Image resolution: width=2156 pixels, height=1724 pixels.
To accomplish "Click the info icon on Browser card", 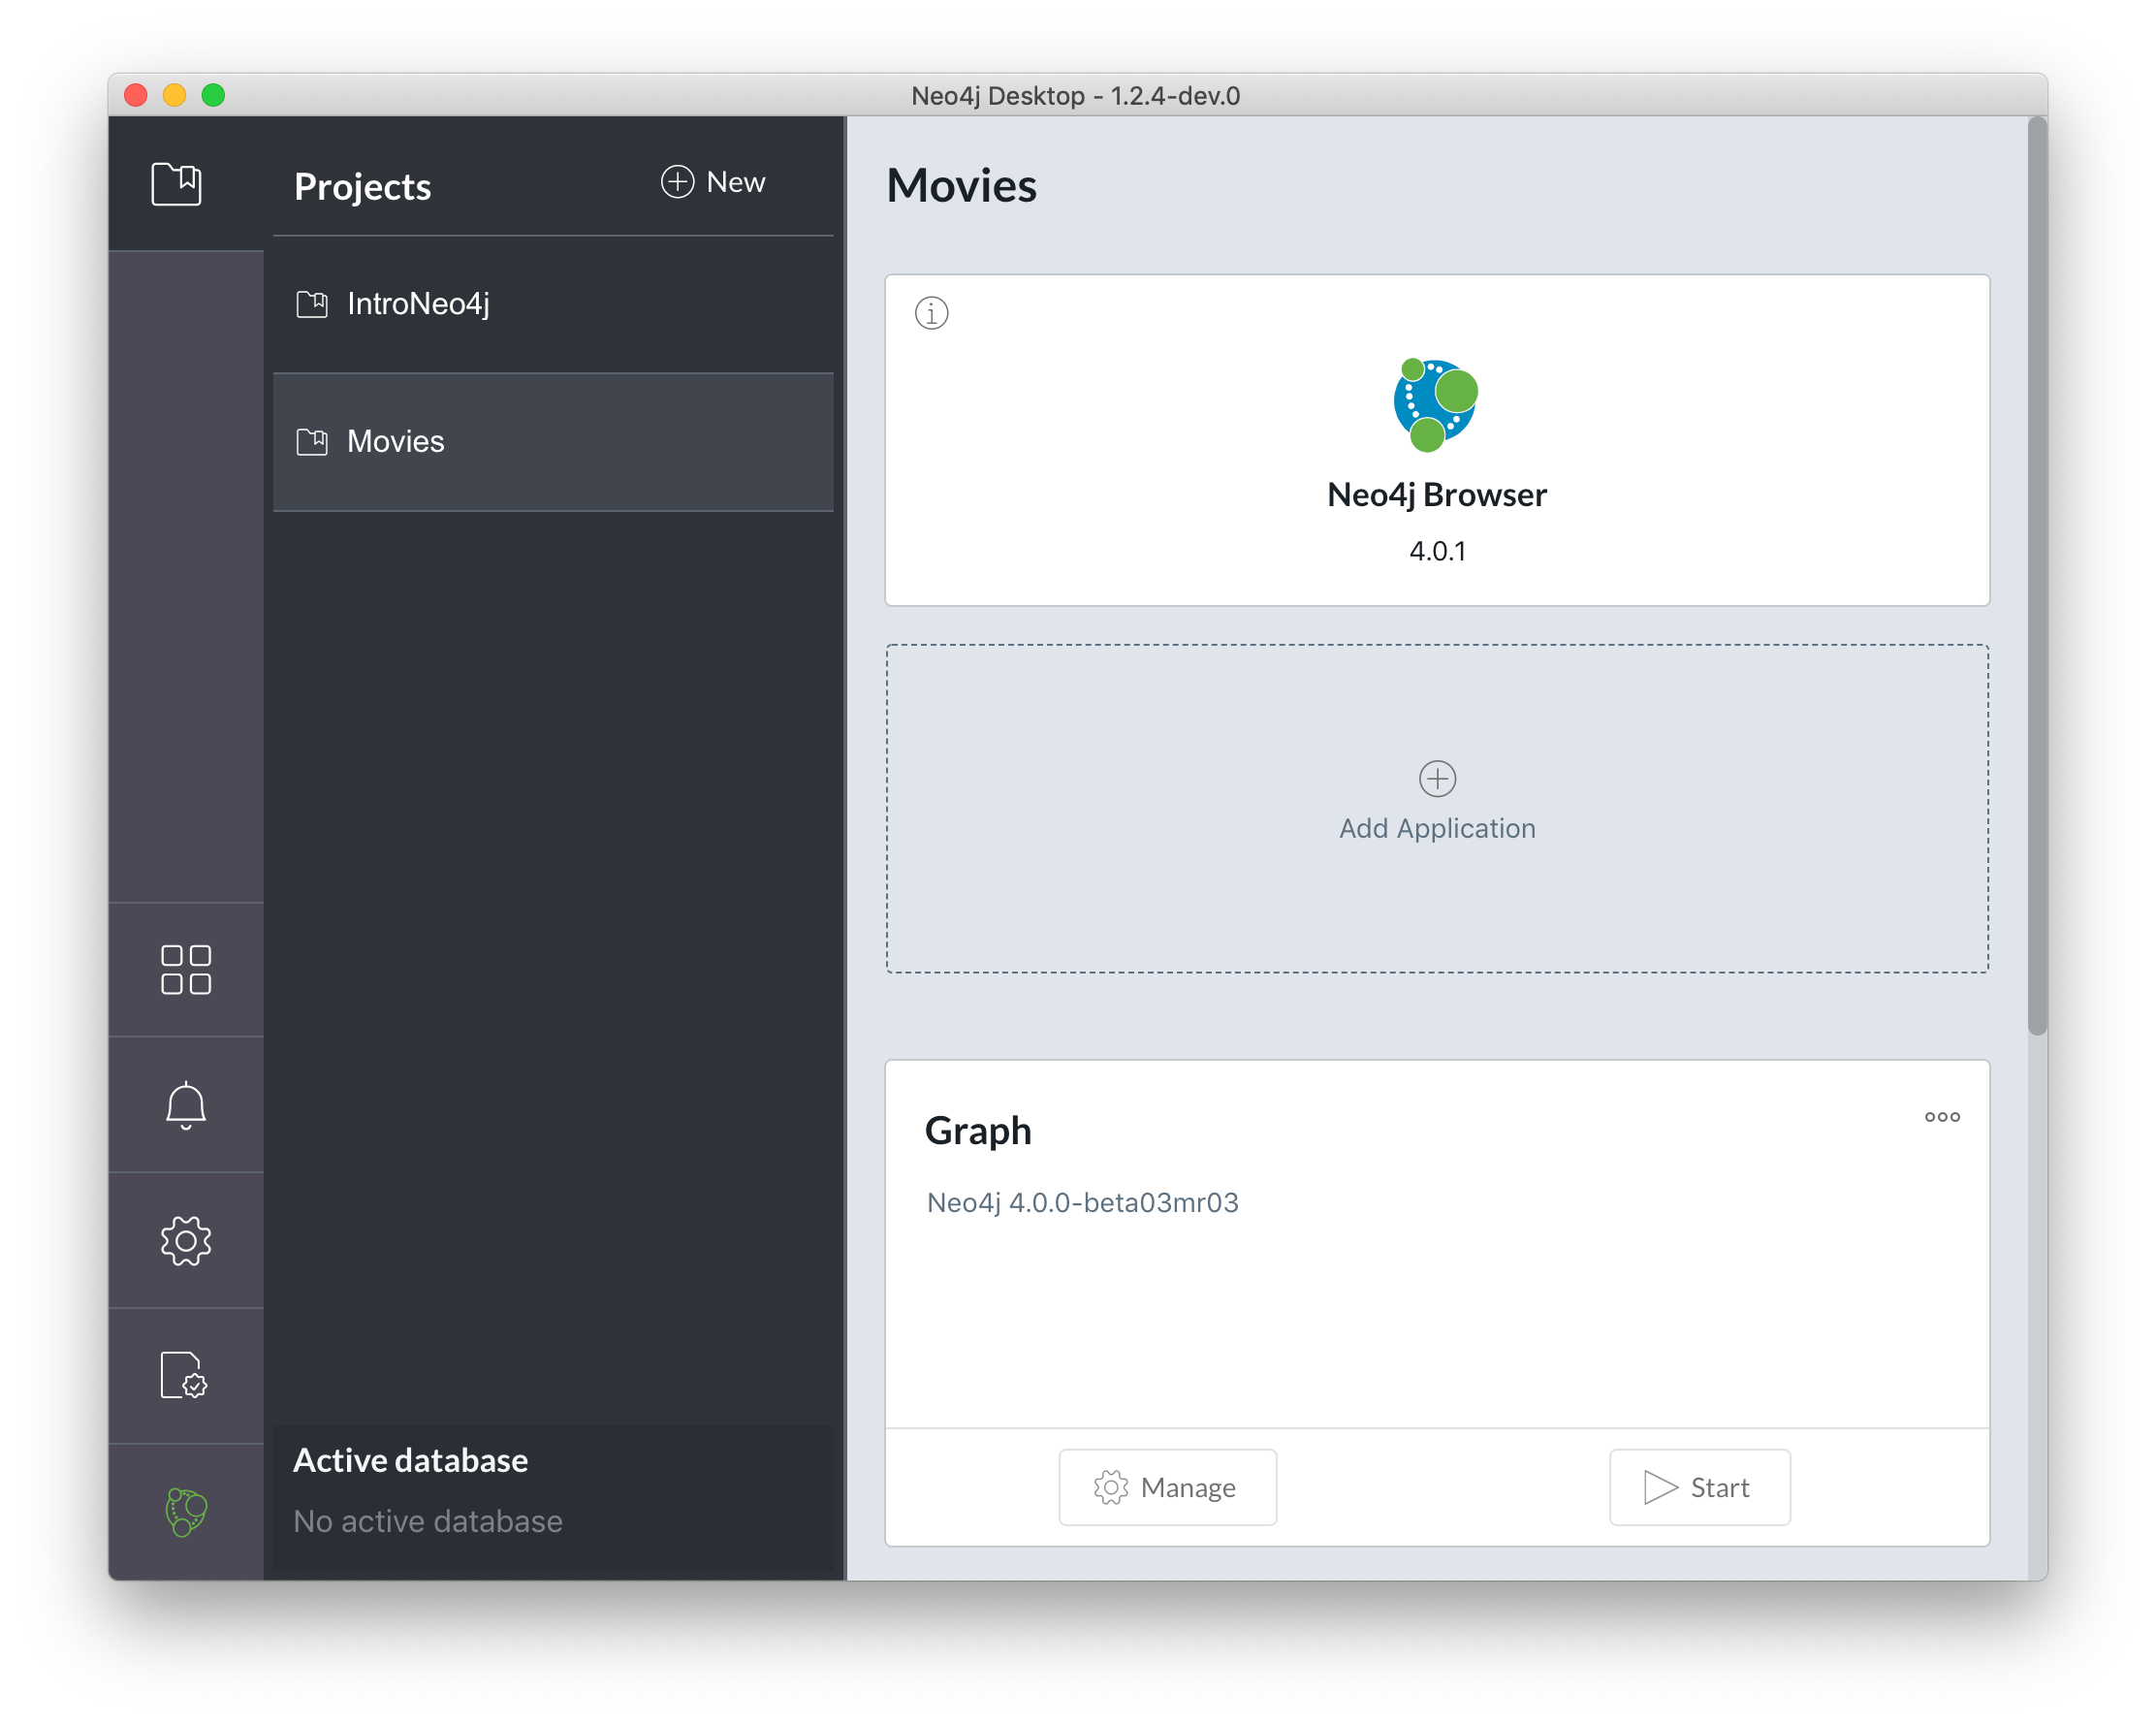I will [931, 313].
